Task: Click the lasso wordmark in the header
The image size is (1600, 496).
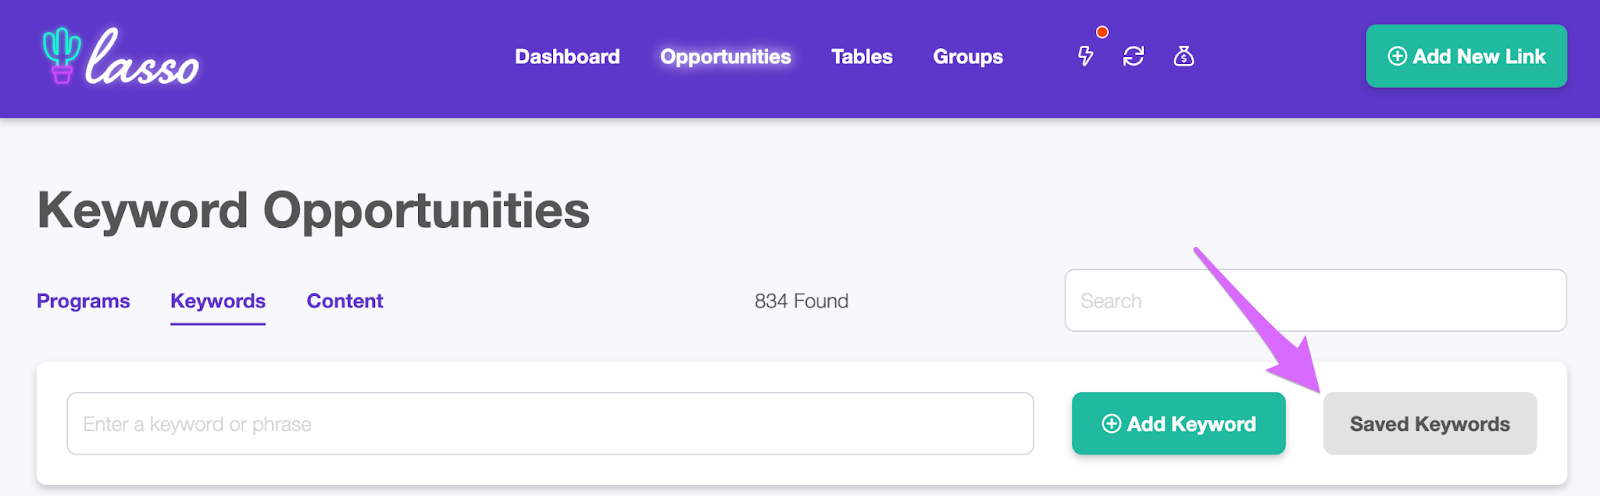Action: click(x=142, y=57)
